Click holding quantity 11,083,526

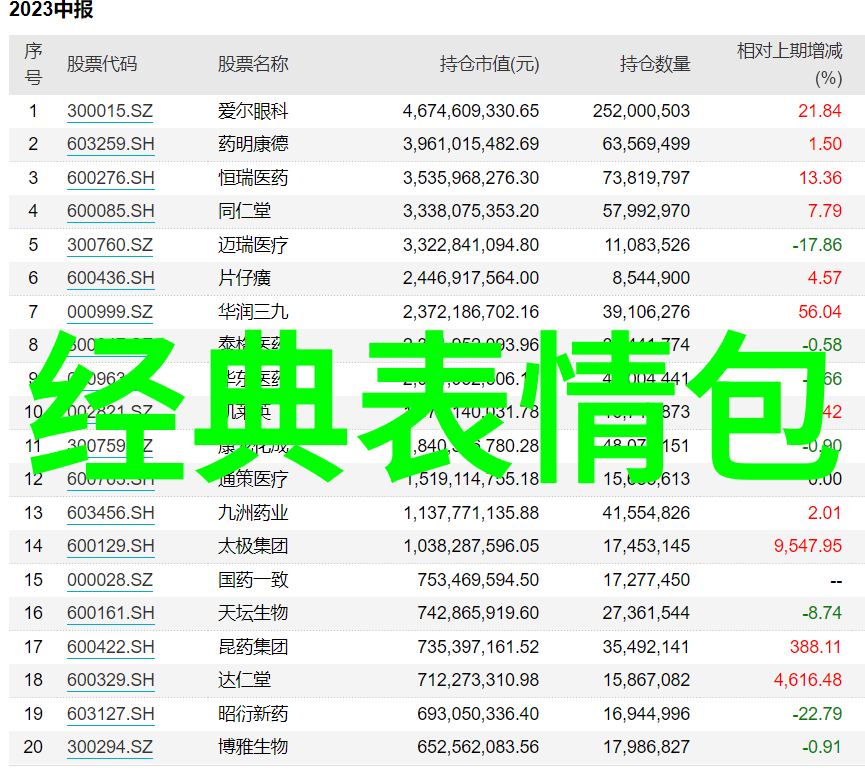(647, 245)
